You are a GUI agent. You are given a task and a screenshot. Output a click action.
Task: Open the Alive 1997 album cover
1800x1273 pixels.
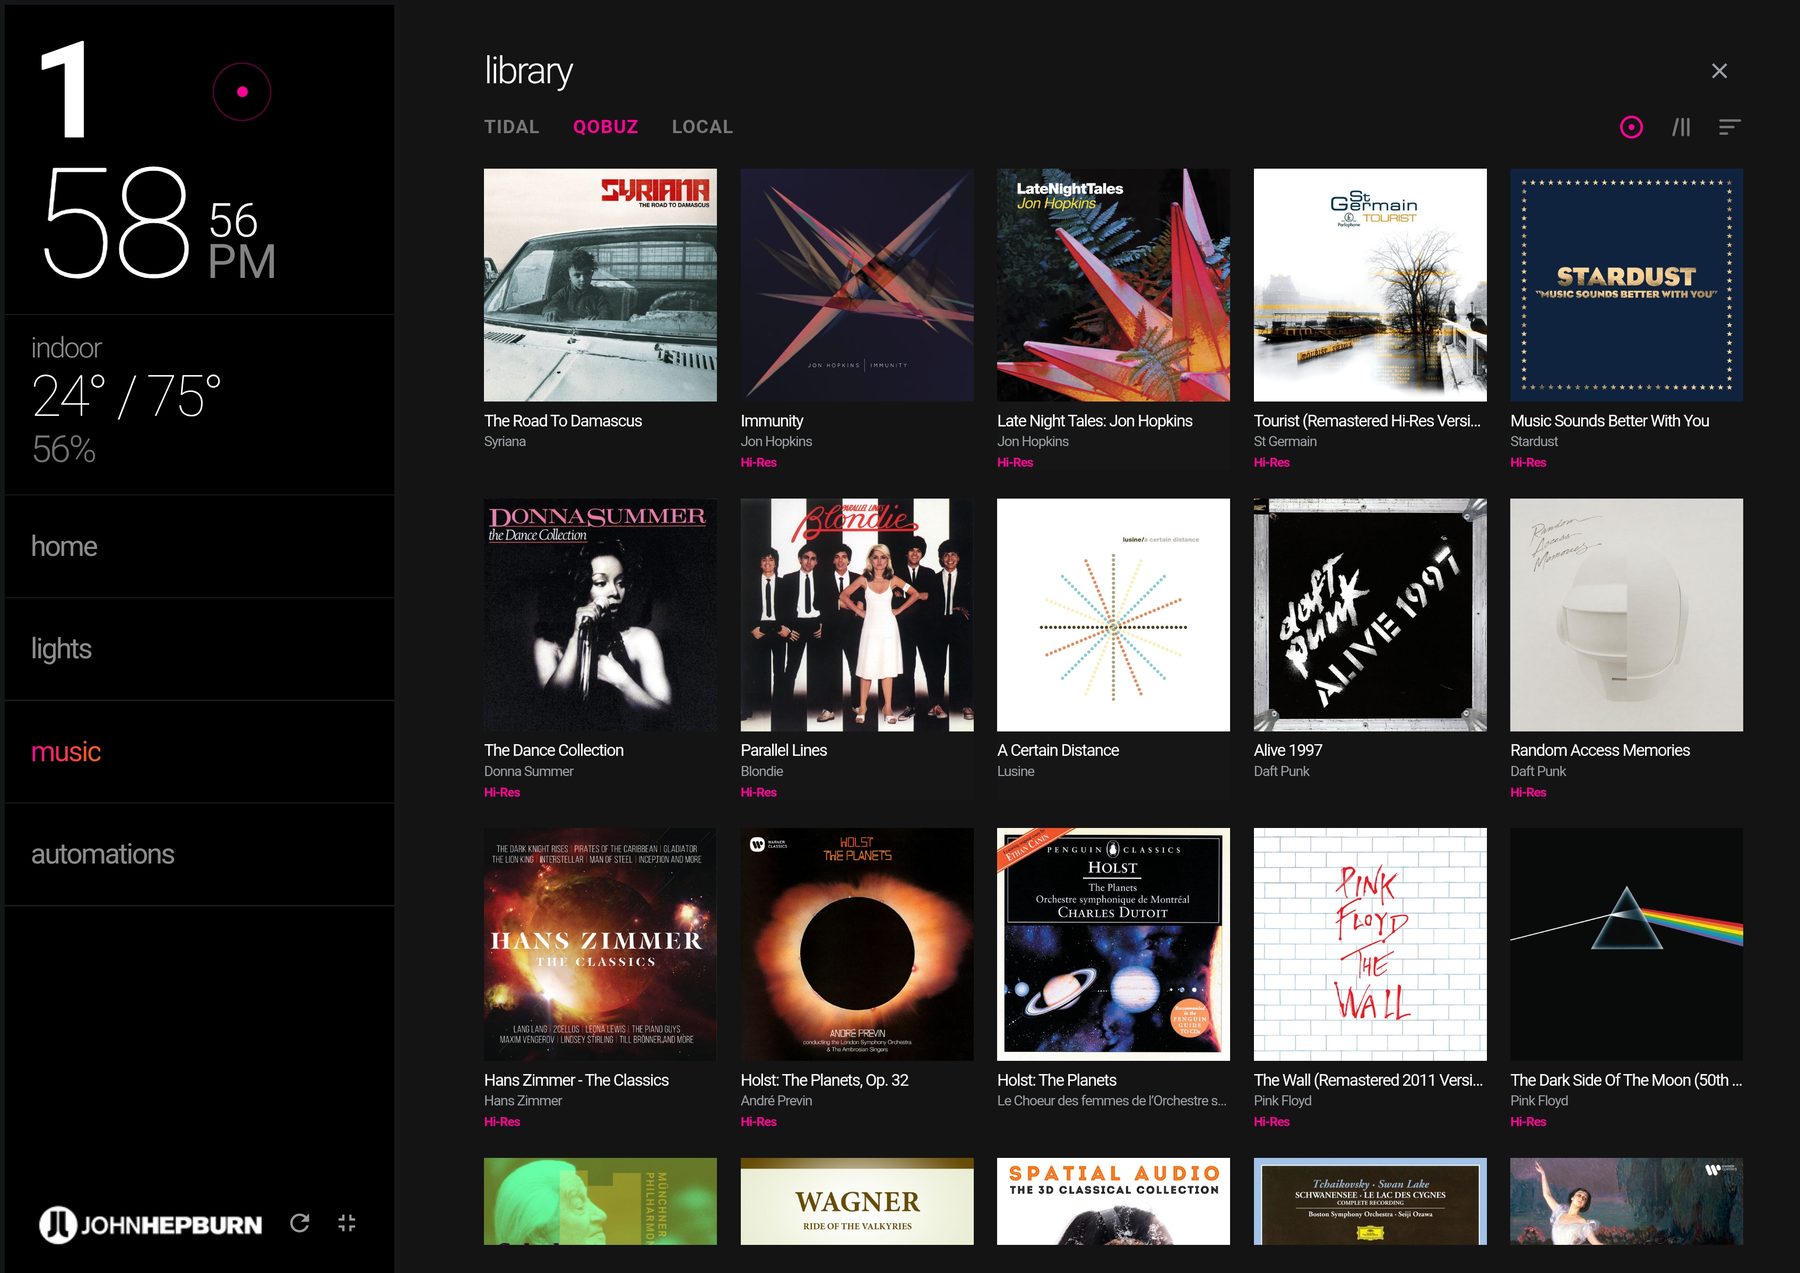tap(1370, 615)
